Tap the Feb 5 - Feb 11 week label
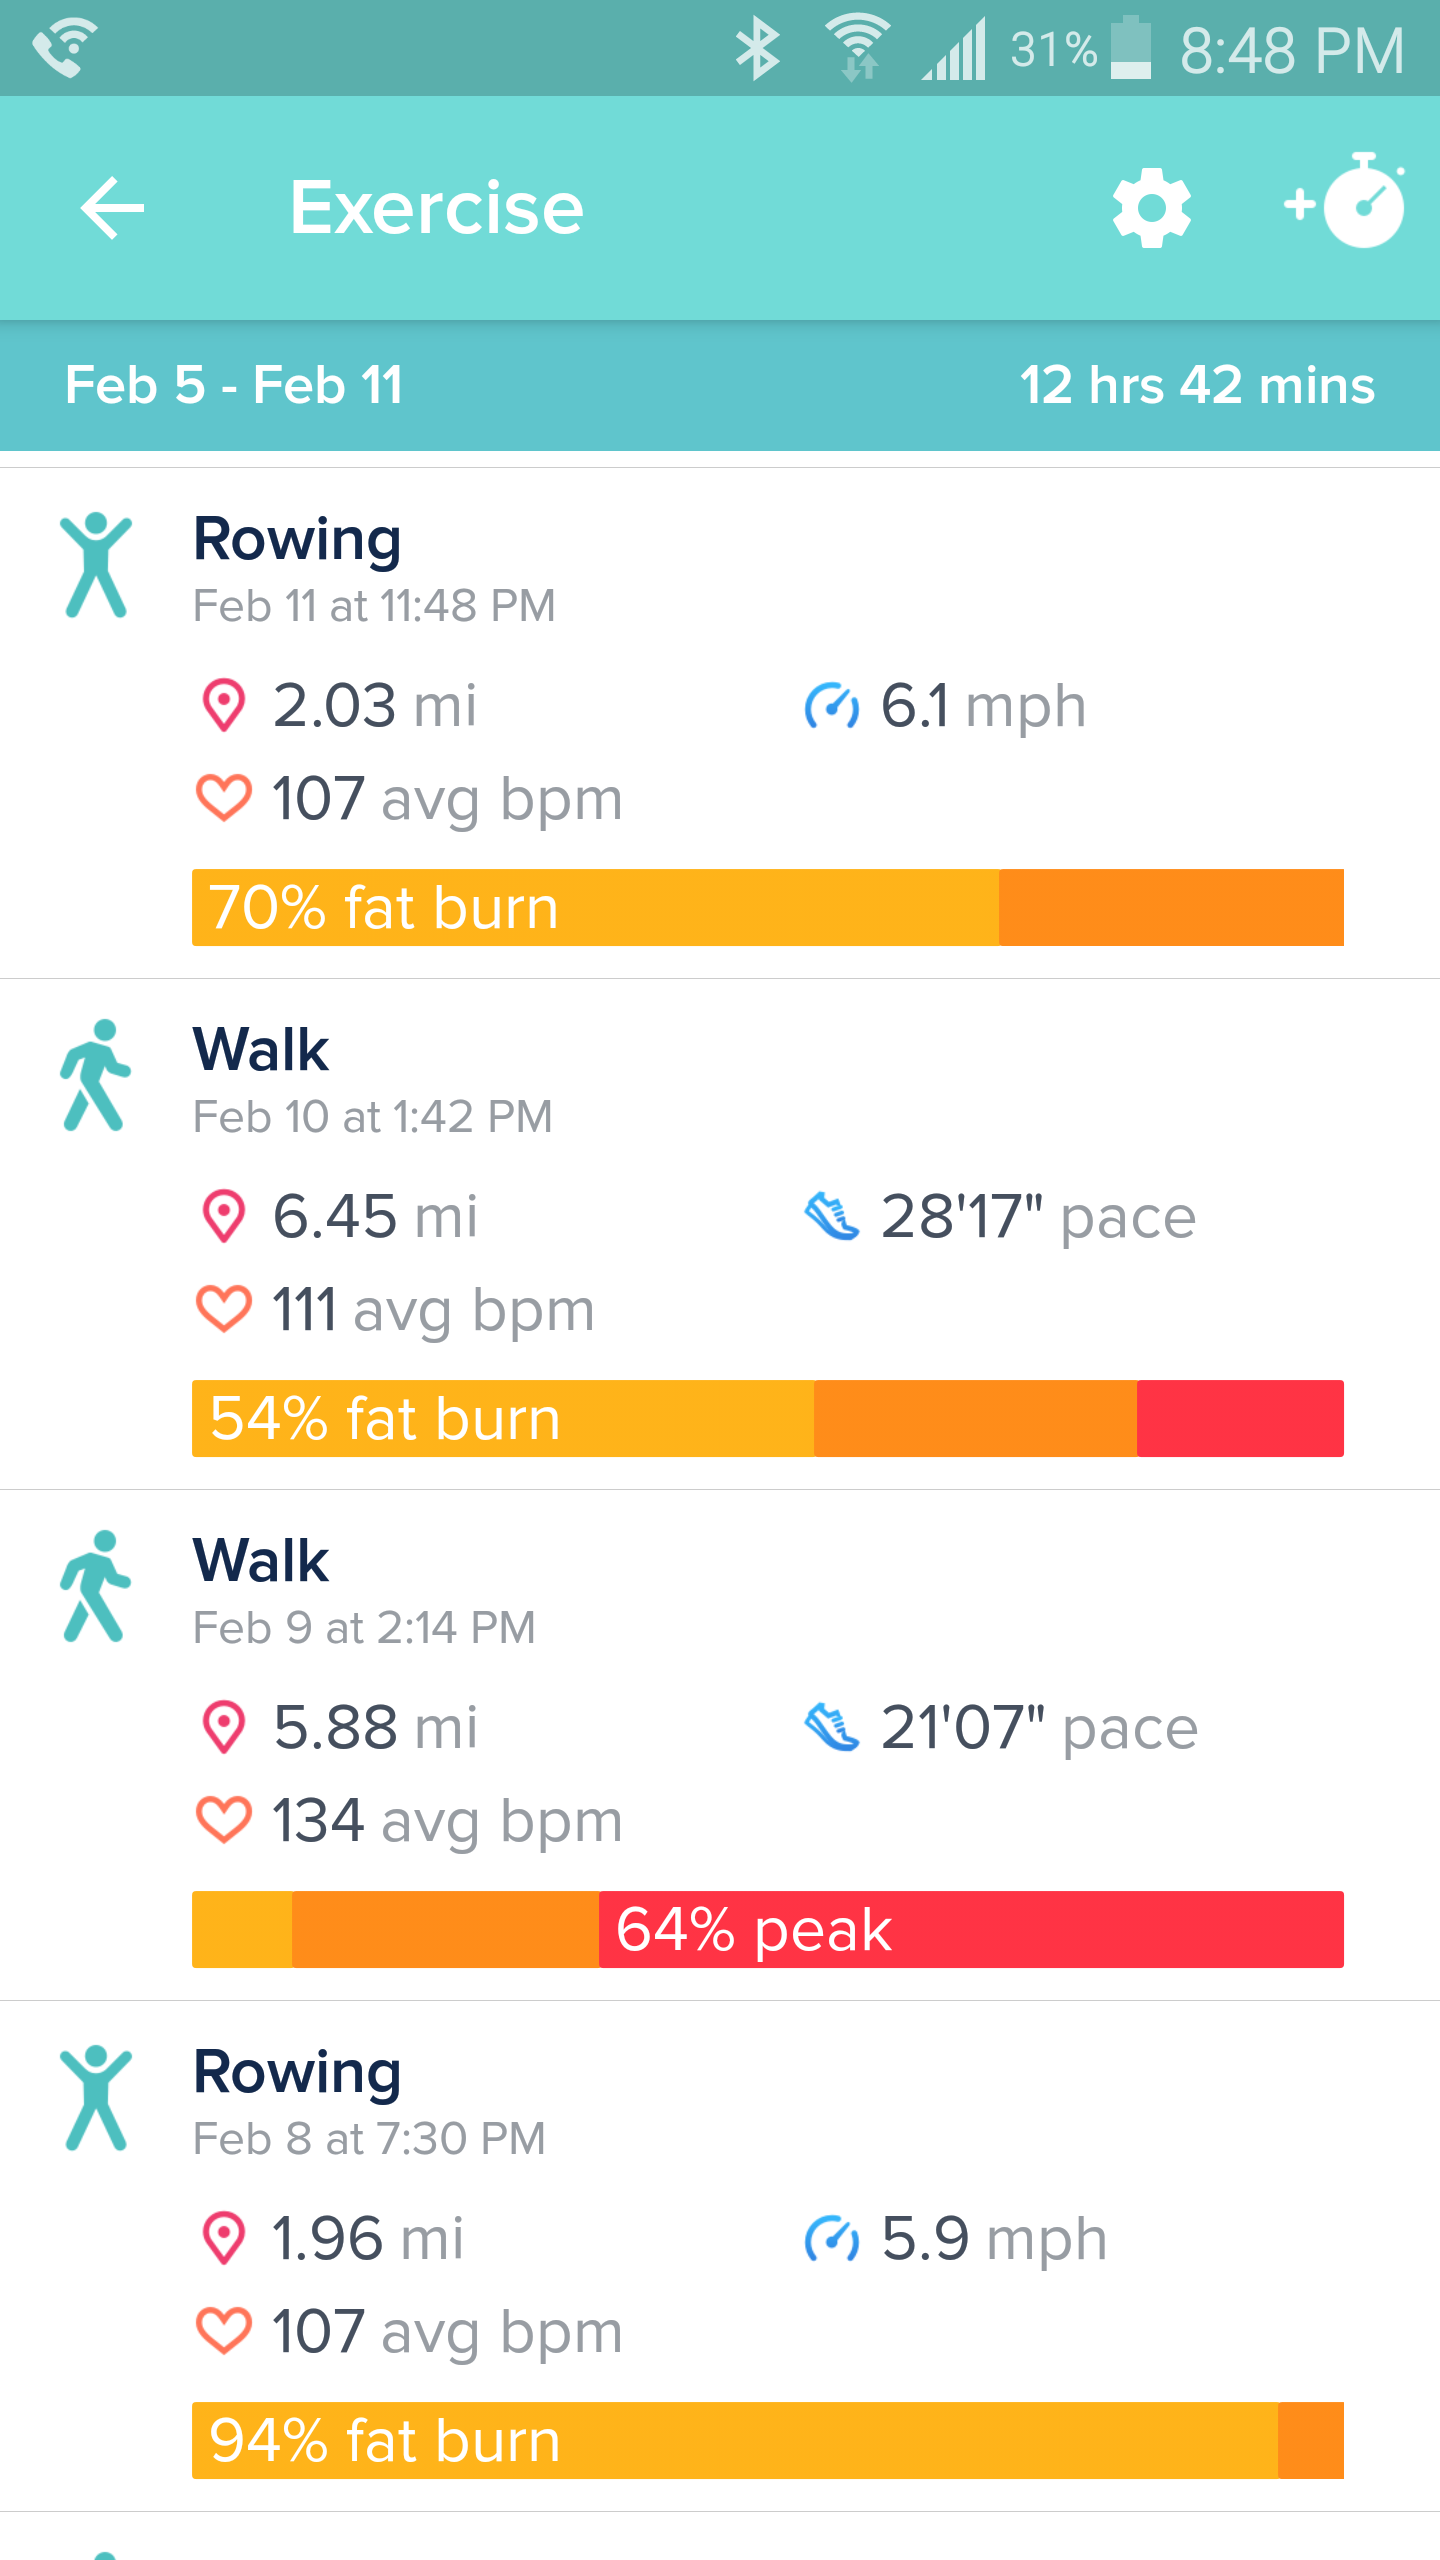The height and width of the screenshot is (2560, 1440). coord(234,386)
